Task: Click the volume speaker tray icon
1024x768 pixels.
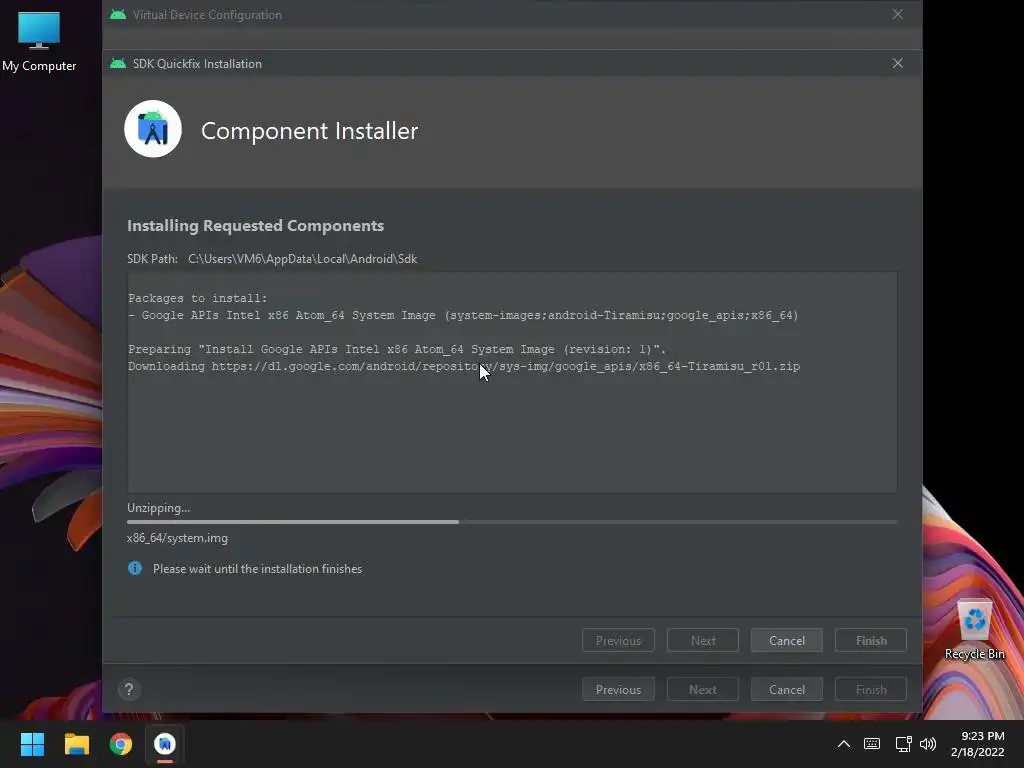Action: click(x=927, y=744)
